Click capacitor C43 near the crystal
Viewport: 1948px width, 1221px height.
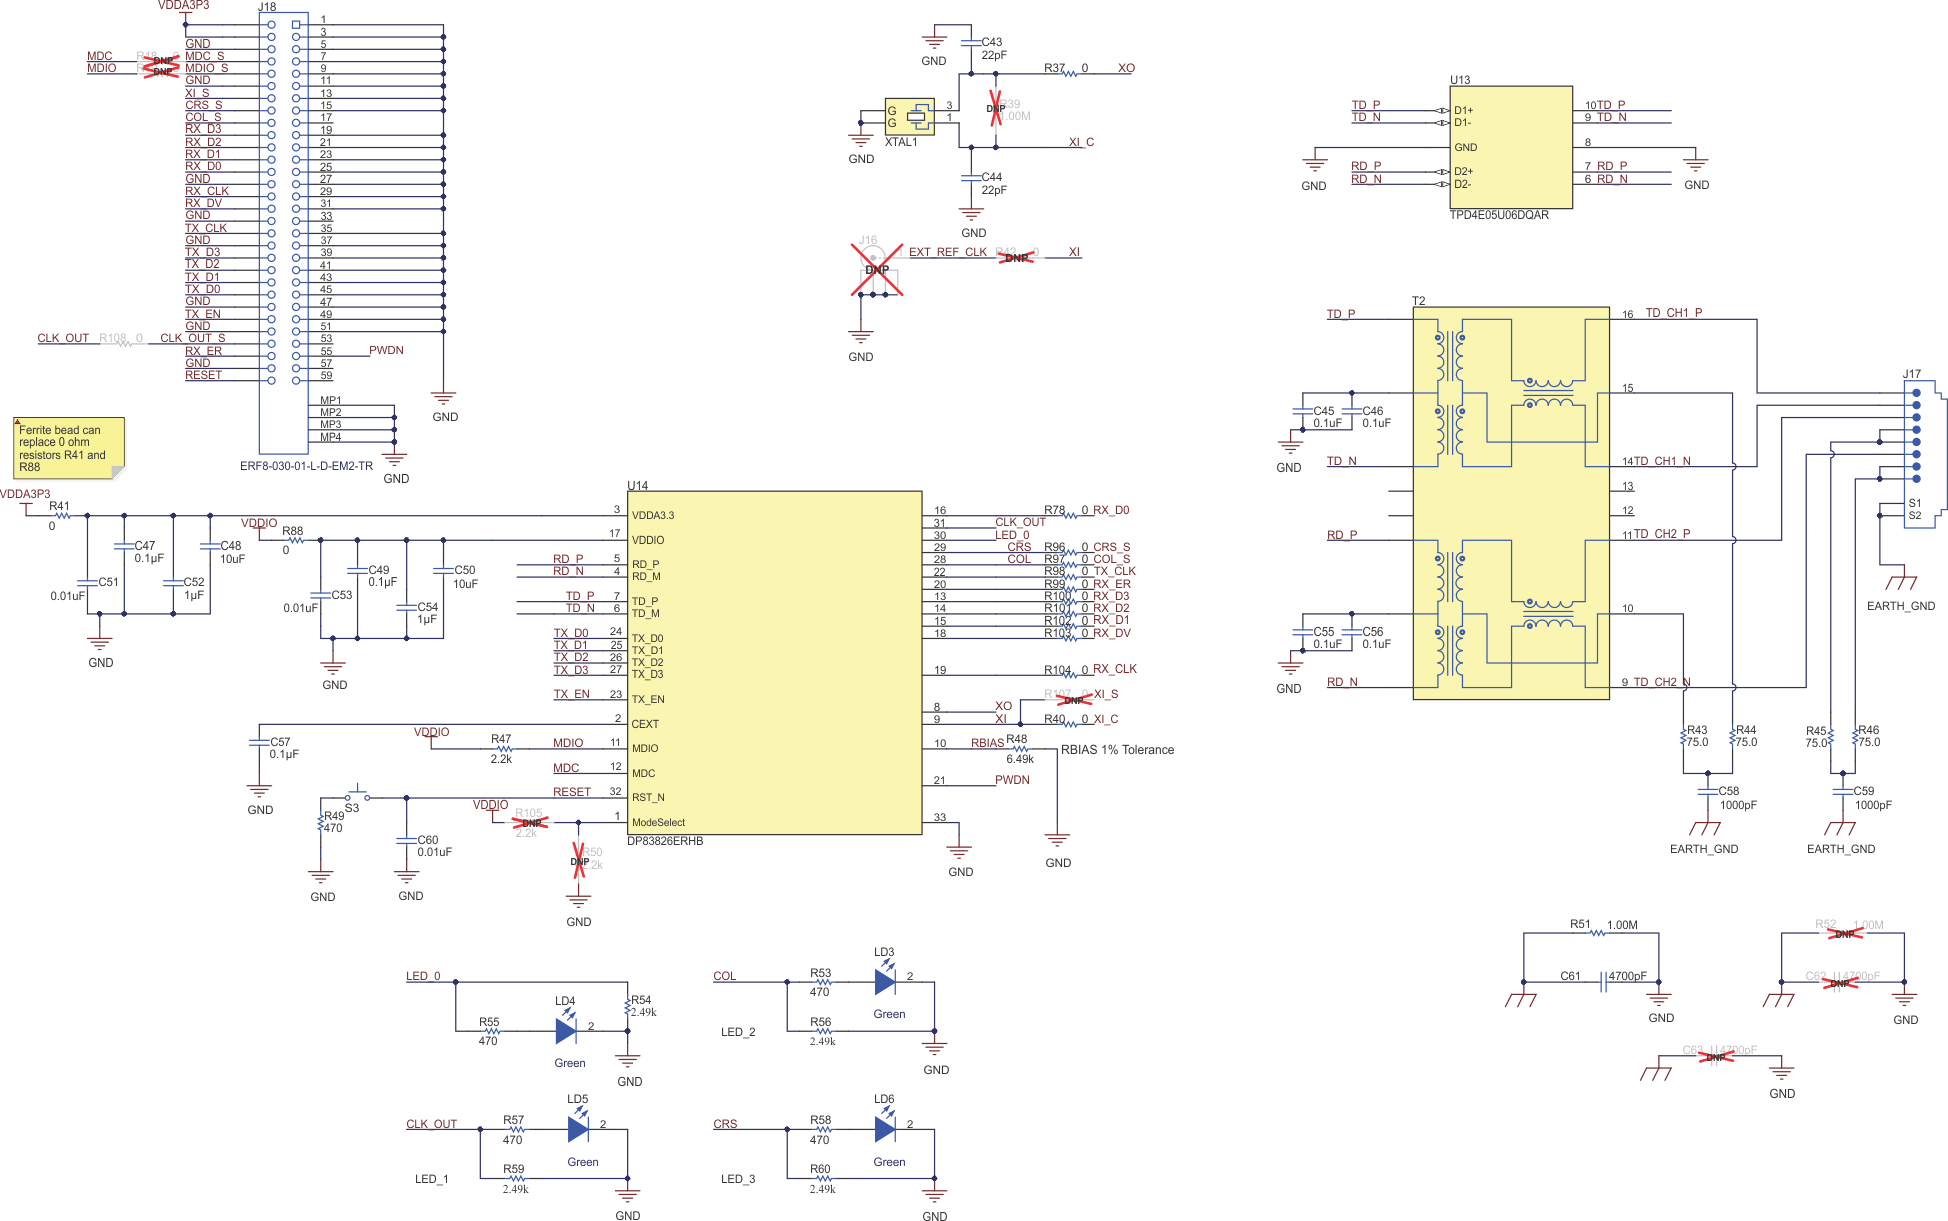pyautogui.click(x=970, y=43)
